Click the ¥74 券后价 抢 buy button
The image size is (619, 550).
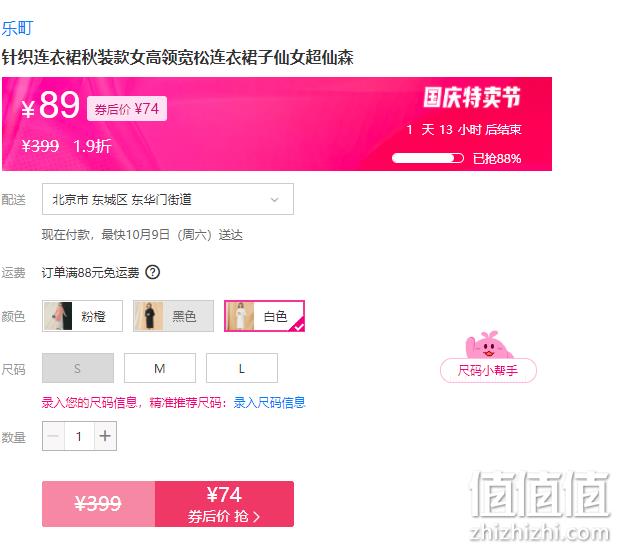click(224, 504)
